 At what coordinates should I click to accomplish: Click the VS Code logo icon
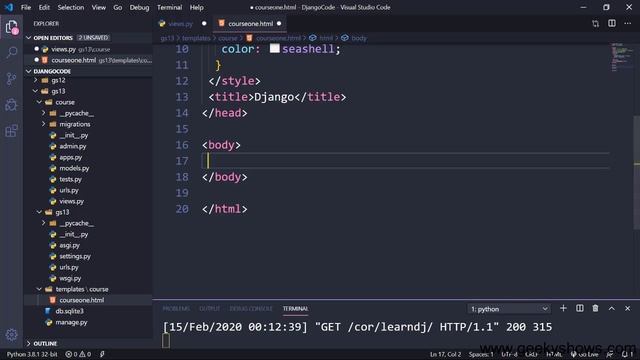tap(9, 7)
